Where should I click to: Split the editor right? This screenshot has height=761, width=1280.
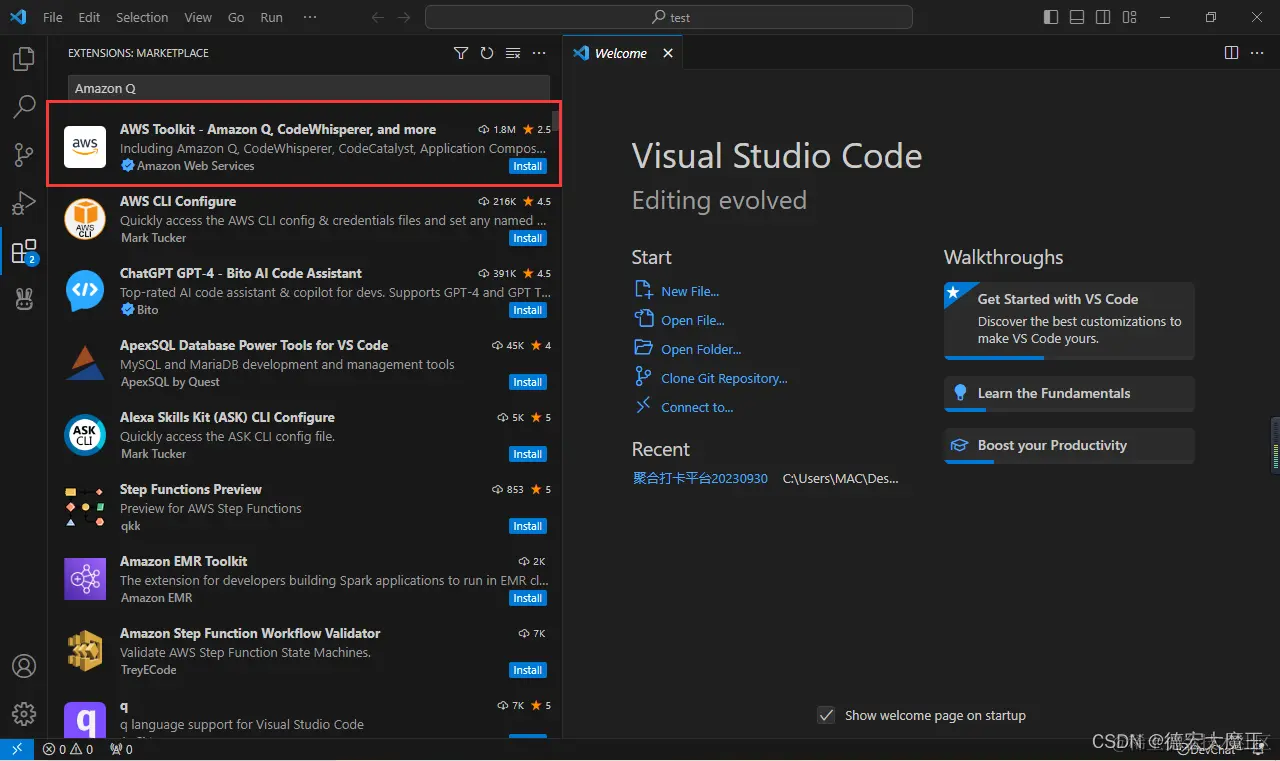(x=1231, y=53)
